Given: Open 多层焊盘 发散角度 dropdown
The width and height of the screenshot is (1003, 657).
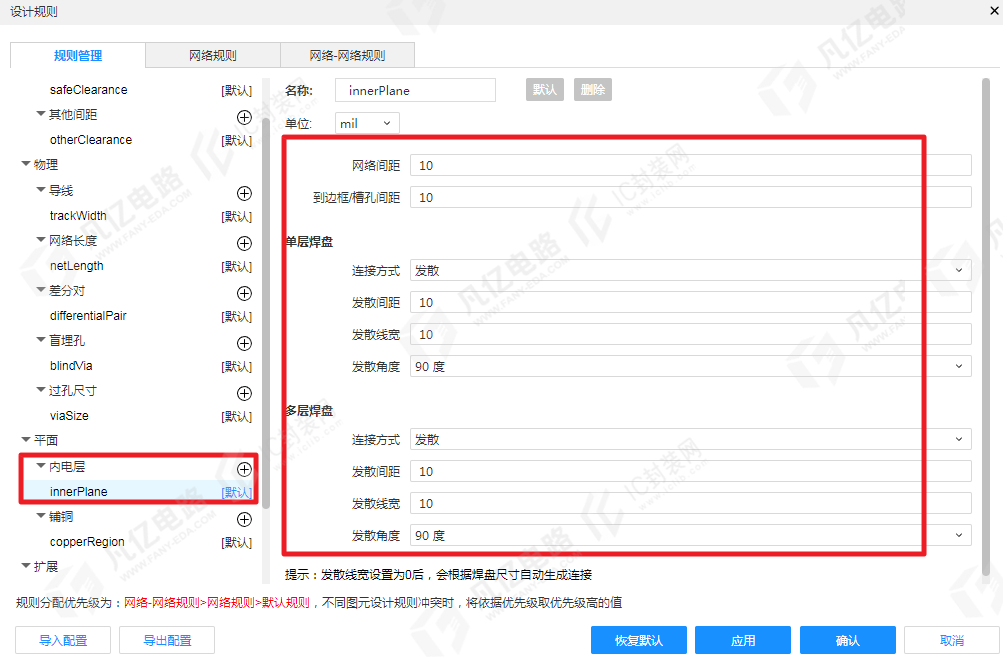Looking at the screenshot, I should 691,535.
